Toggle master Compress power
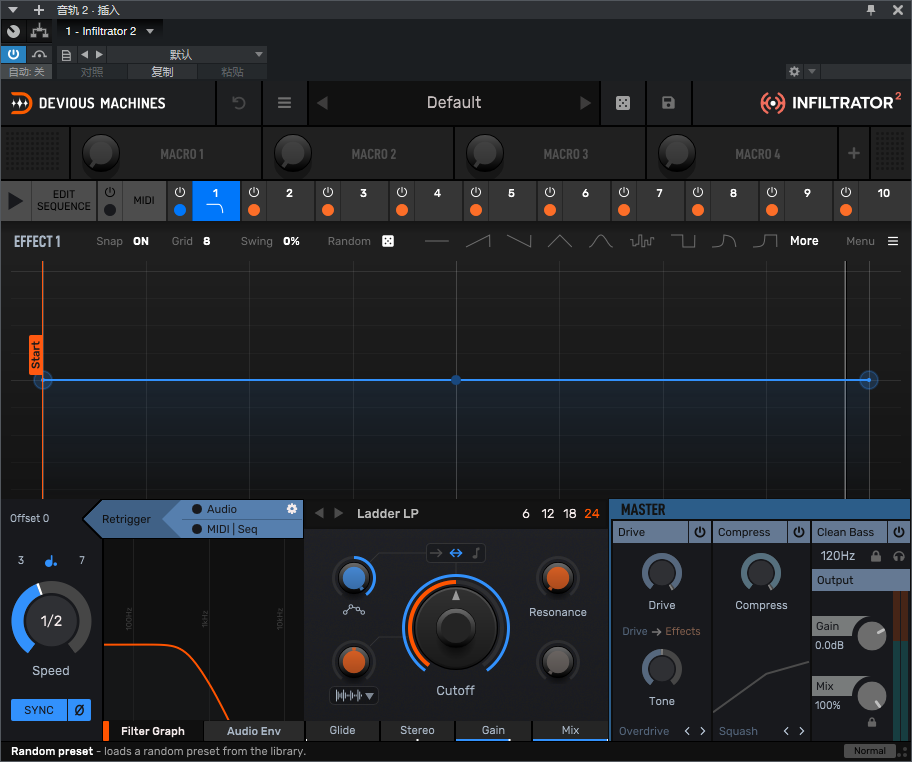The image size is (912, 762). coord(799,532)
